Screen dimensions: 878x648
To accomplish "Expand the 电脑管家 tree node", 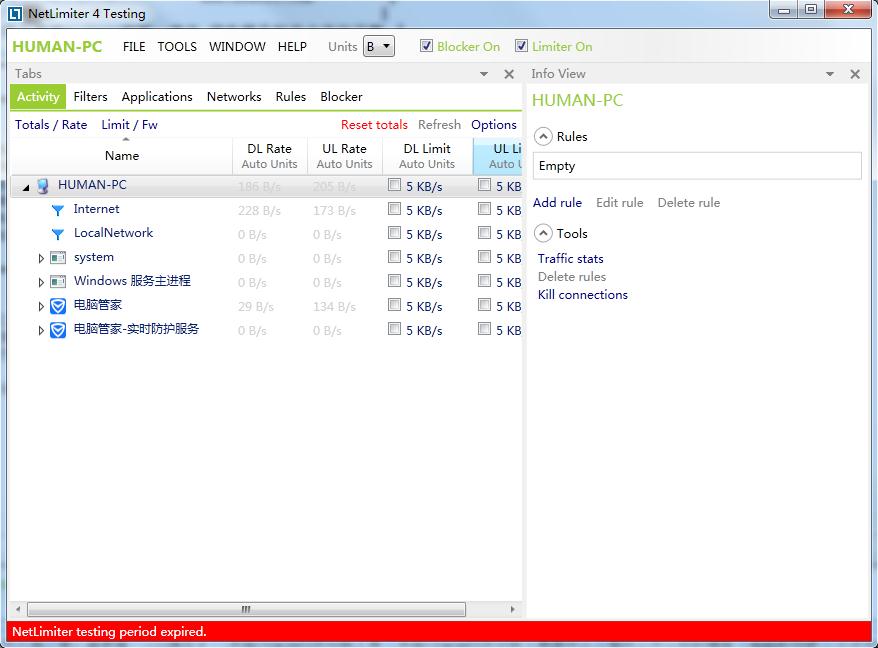I will pyautogui.click(x=41, y=306).
